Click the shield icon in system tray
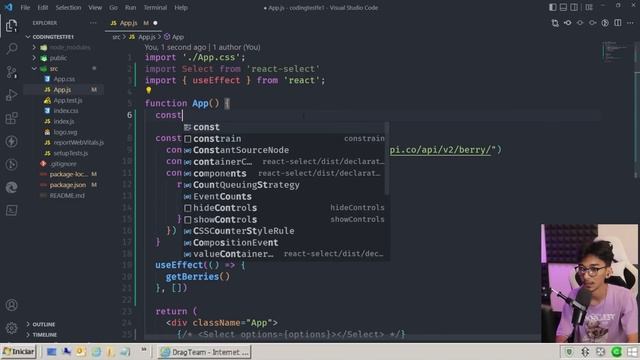Image resolution: width=640 pixels, height=360 pixels. 569,352
